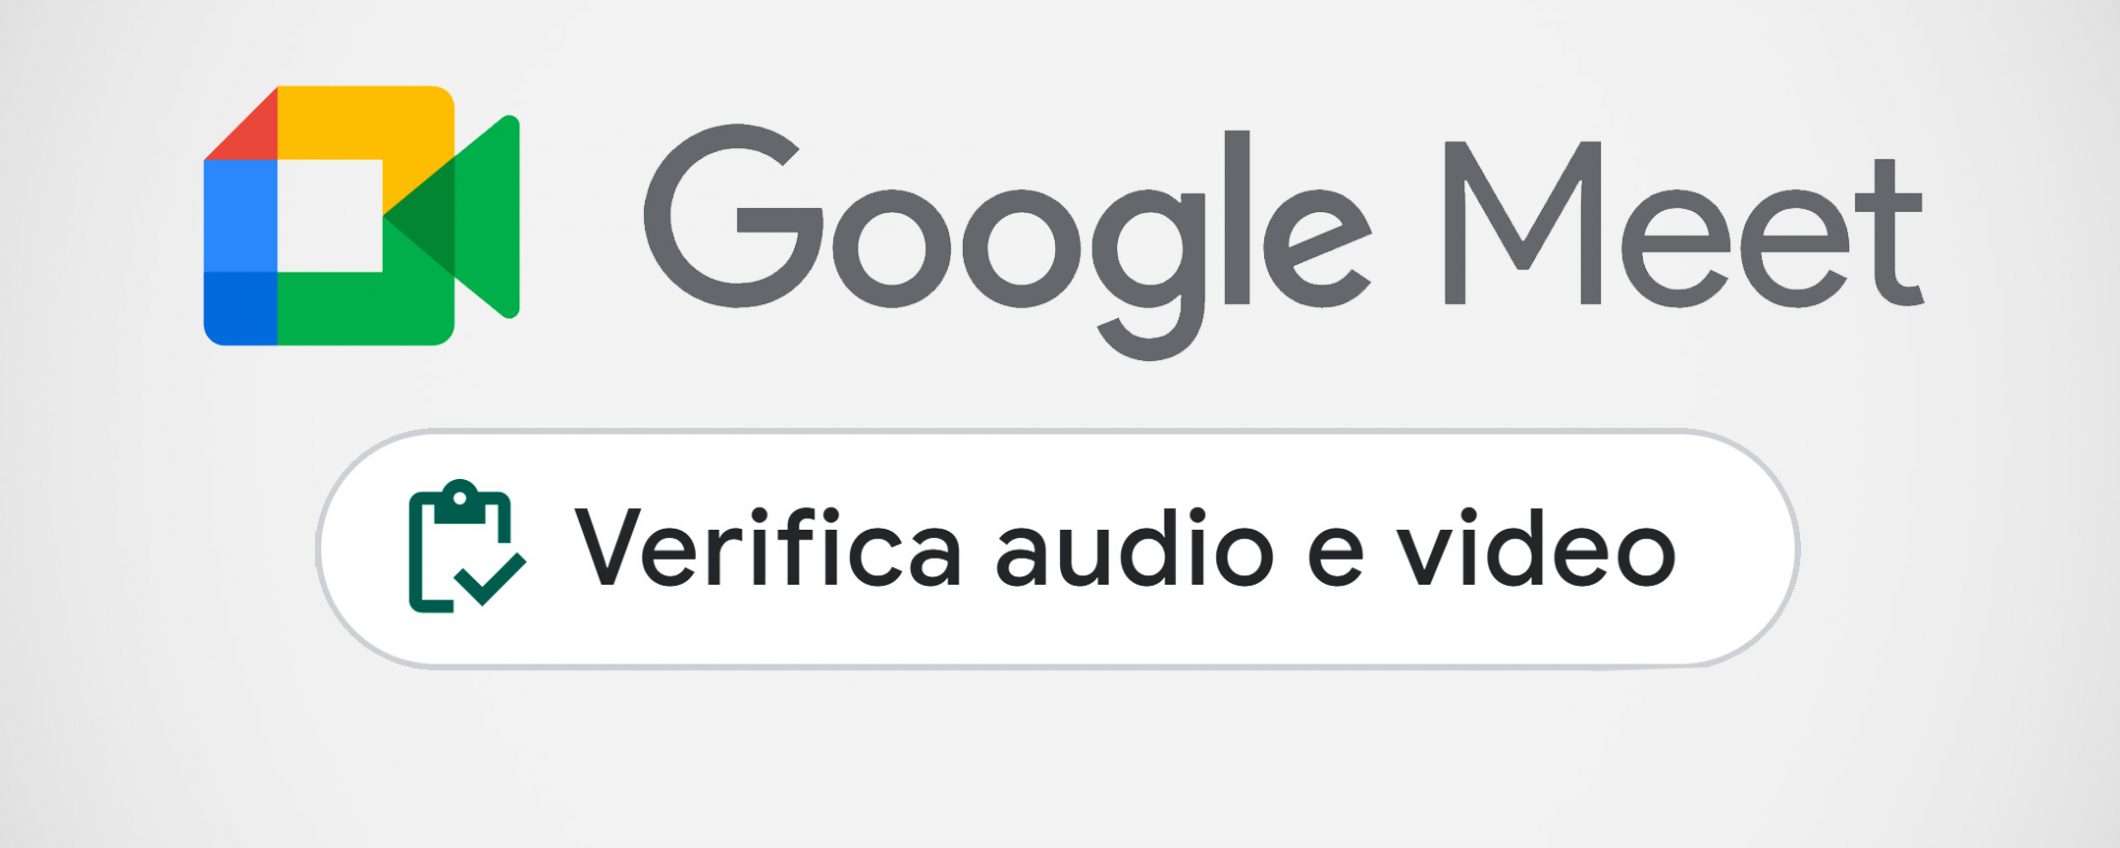Open the Verifica audio e video button
The height and width of the screenshot is (848, 2120).
point(1058,548)
